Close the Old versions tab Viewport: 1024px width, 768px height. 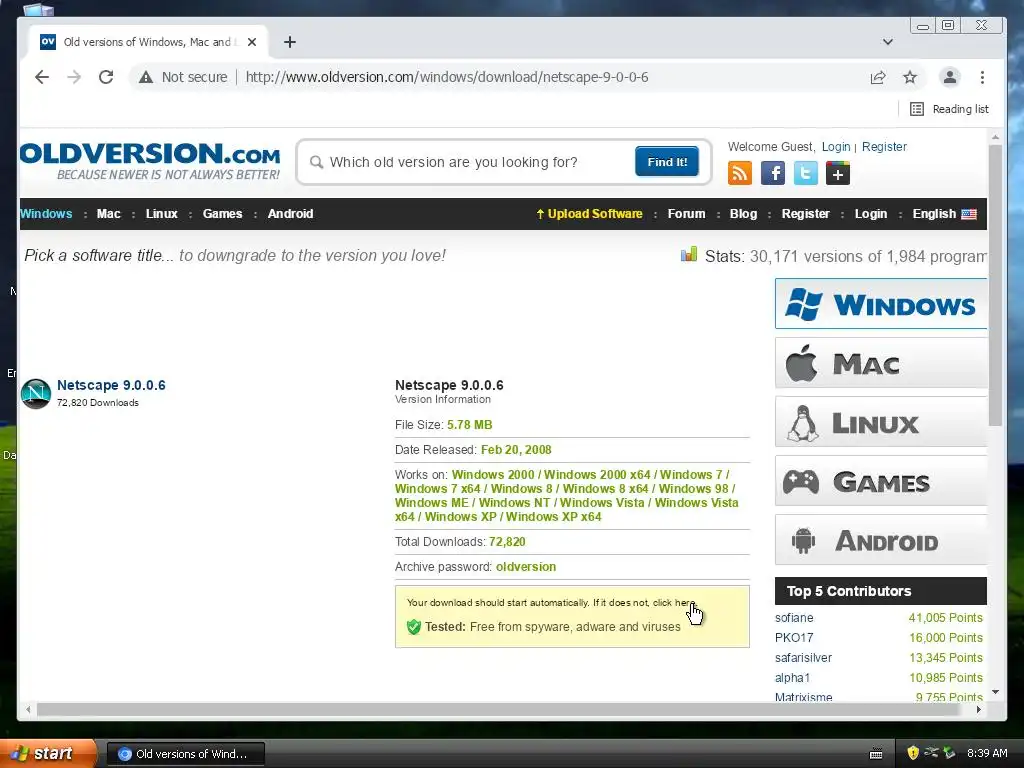tap(252, 42)
